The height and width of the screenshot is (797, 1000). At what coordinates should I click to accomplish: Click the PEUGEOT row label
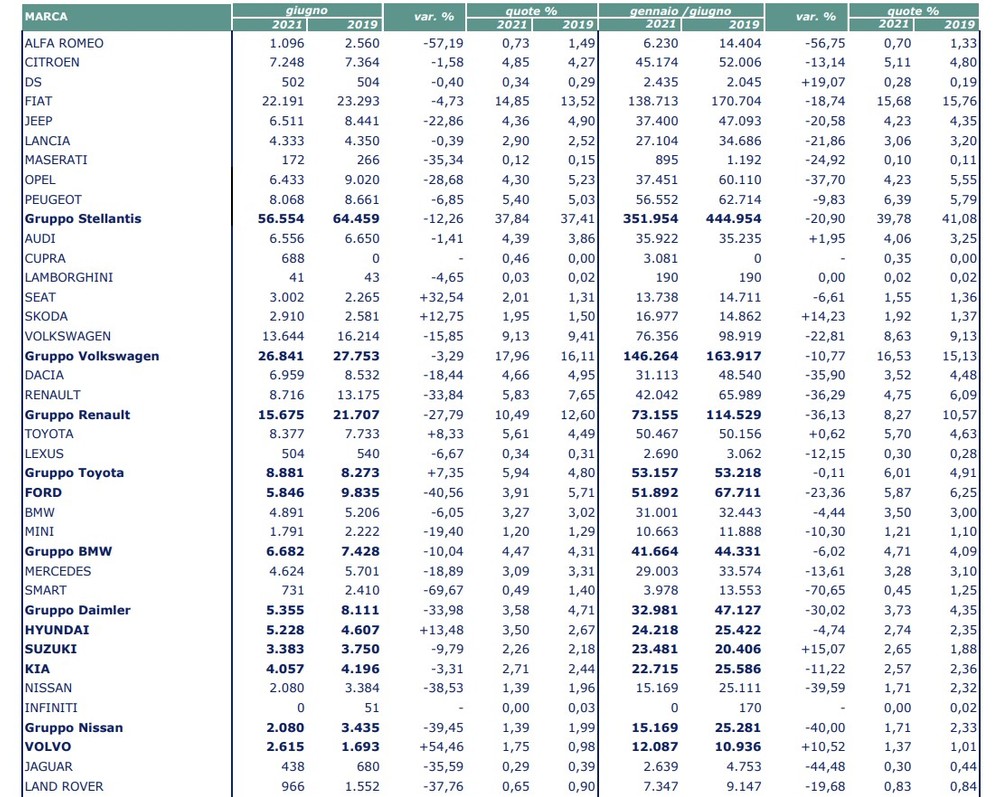pos(53,200)
